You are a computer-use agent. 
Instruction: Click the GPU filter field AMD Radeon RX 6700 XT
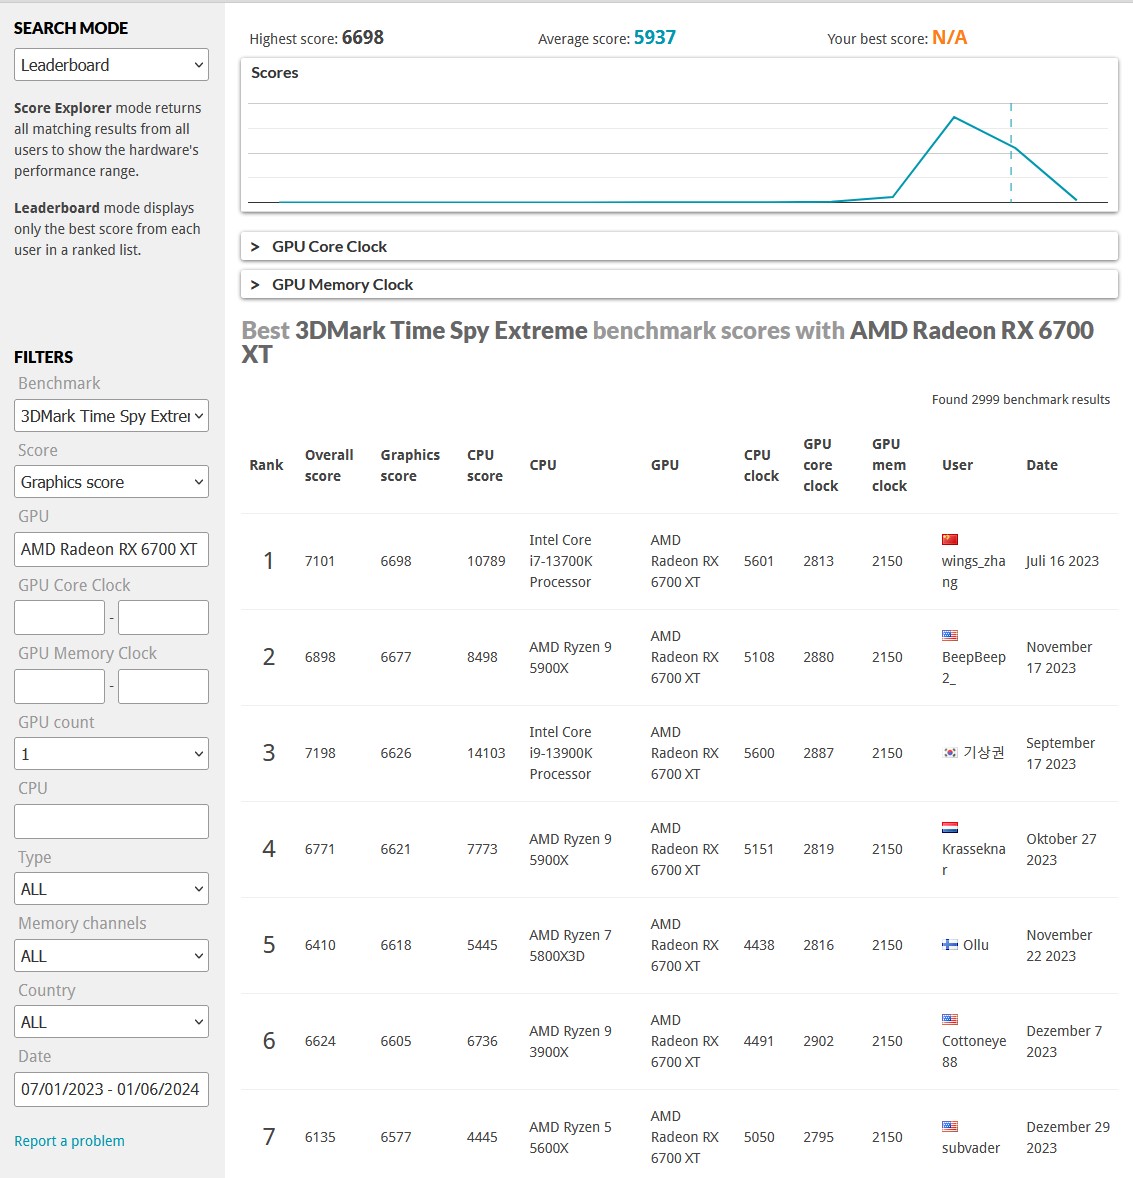pyautogui.click(x=111, y=549)
